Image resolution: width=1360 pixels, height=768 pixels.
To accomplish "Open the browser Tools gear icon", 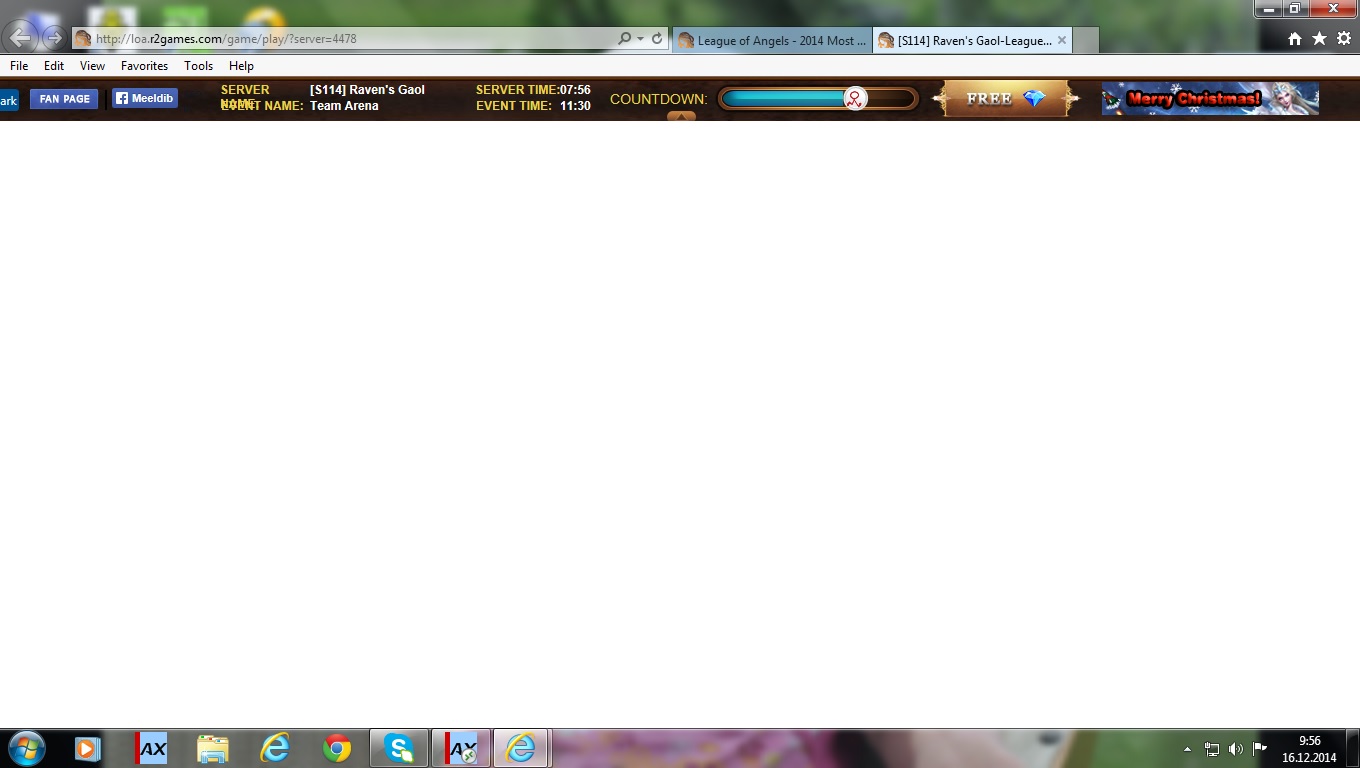I will 1343,39.
